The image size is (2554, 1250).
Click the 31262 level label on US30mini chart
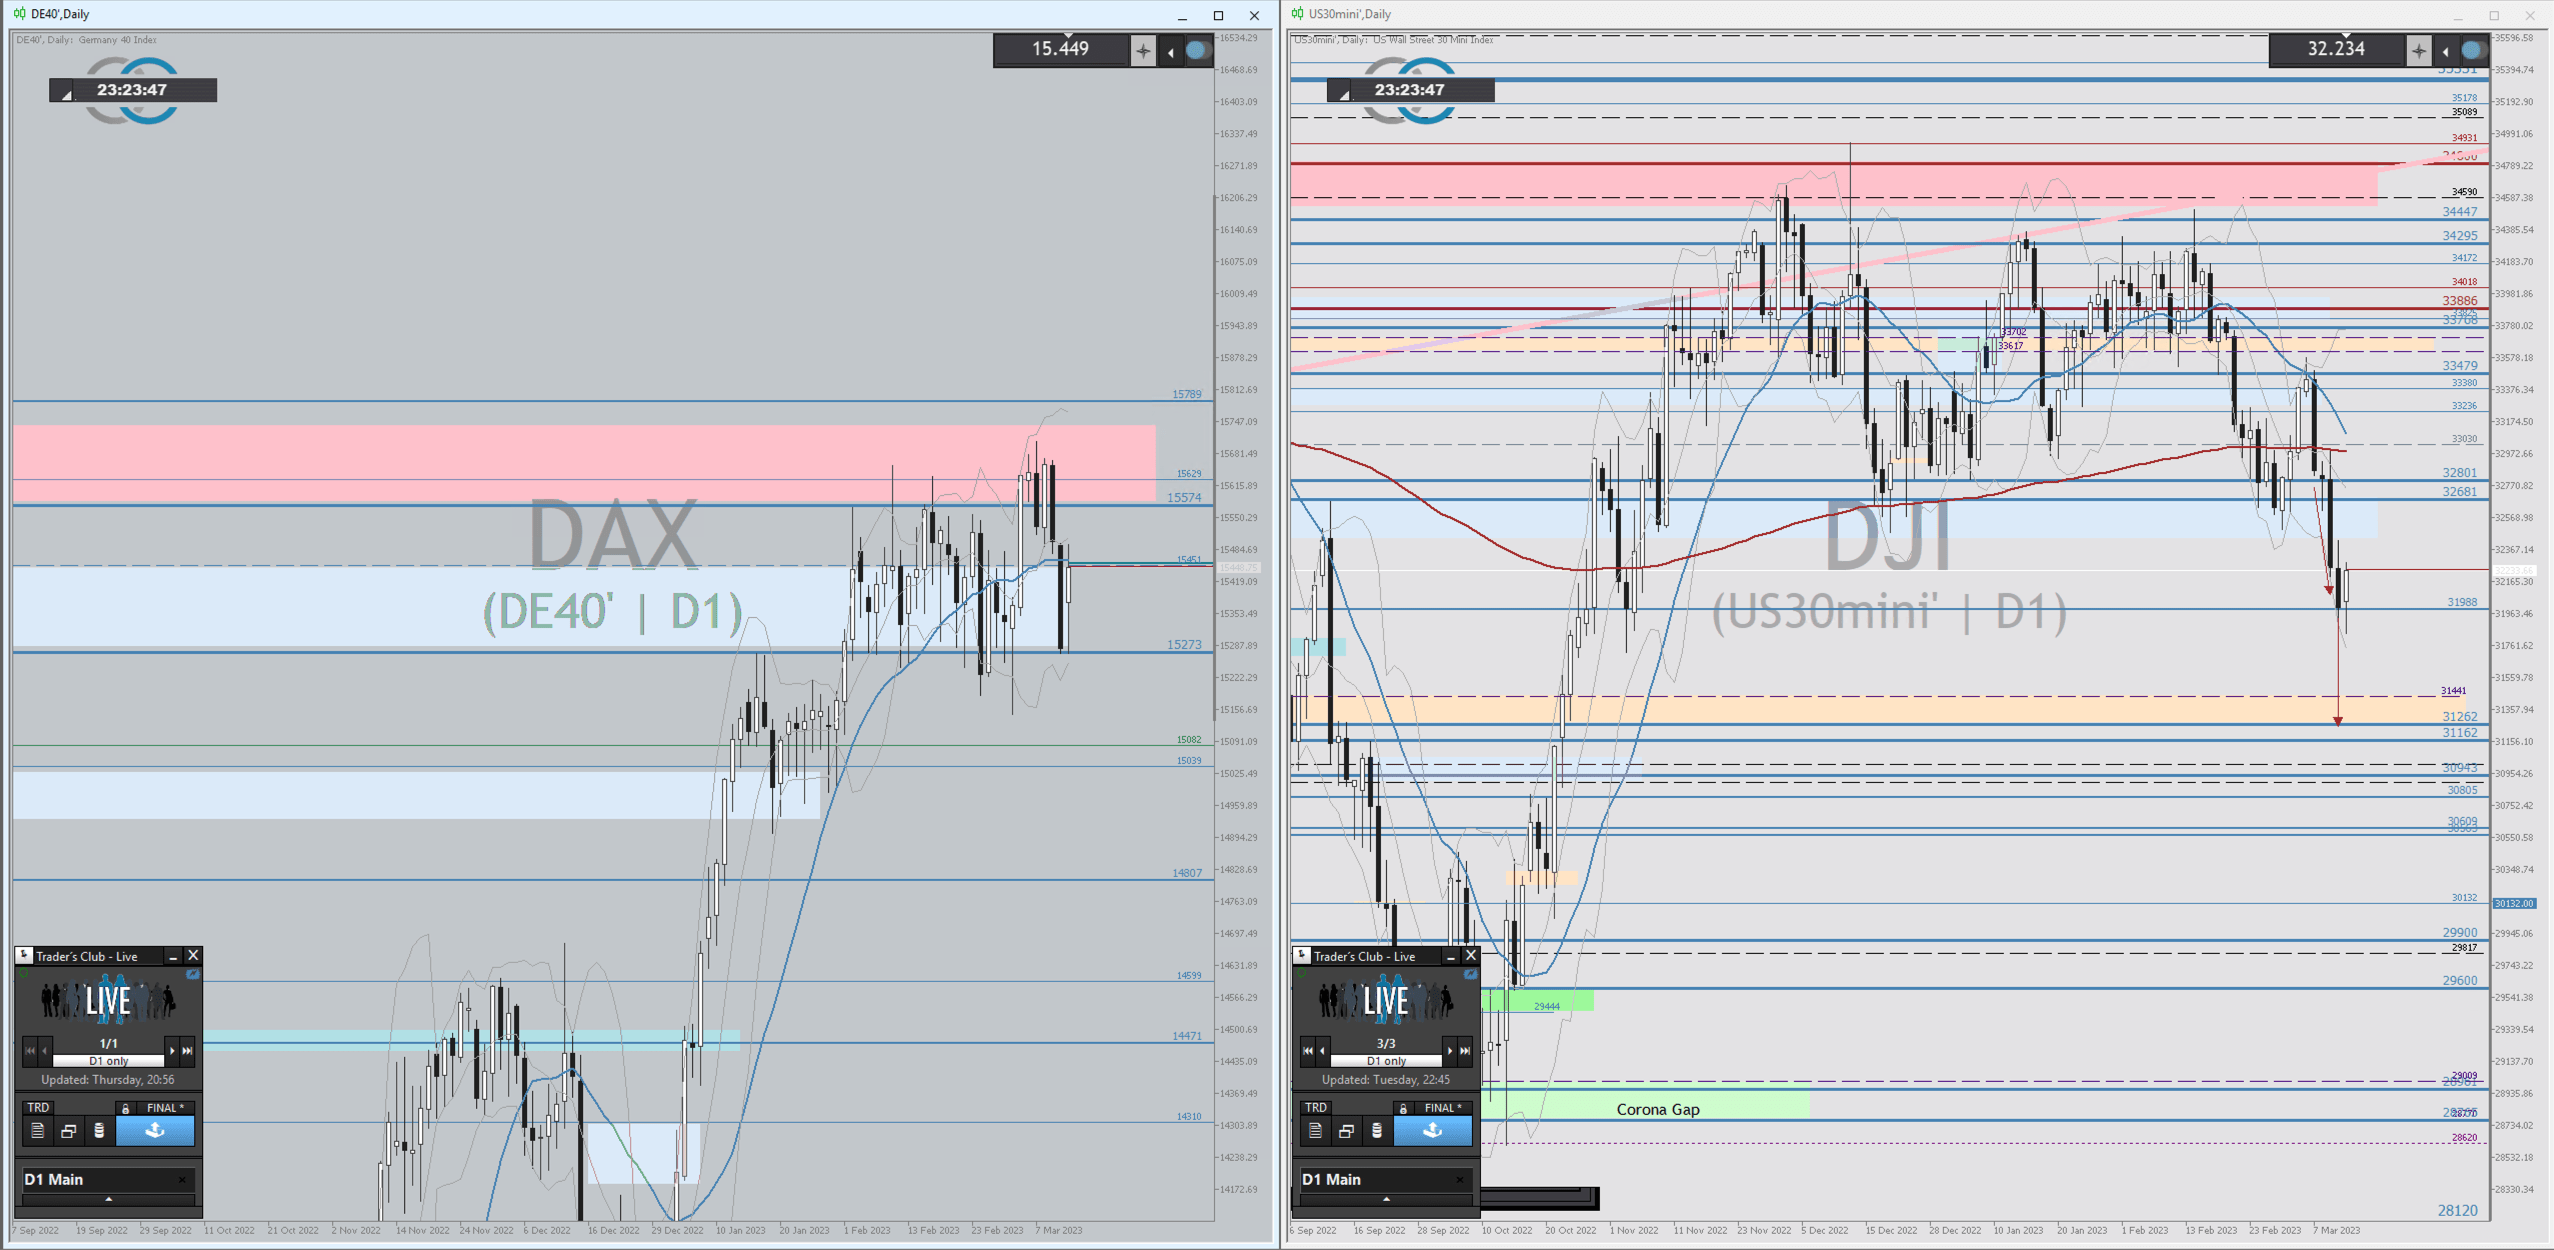click(x=2460, y=716)
